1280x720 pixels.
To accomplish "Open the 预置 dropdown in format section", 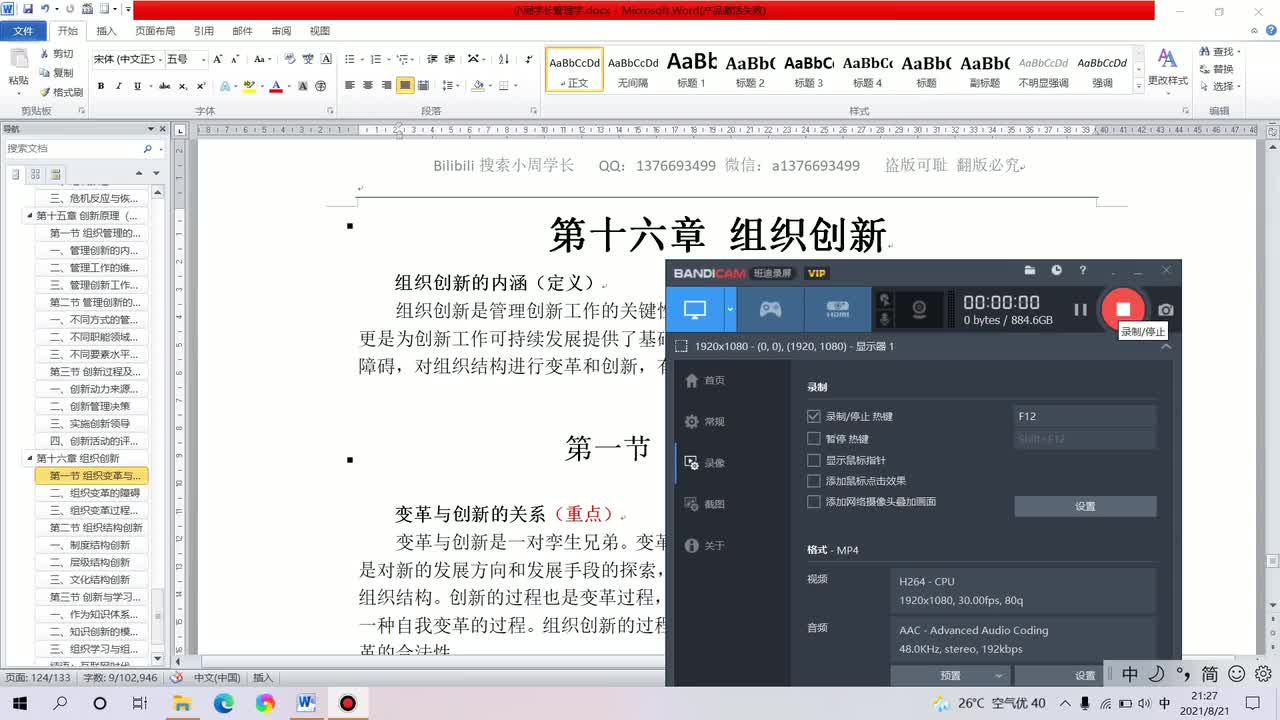I will pyautogui.click(x=950, y=675).
